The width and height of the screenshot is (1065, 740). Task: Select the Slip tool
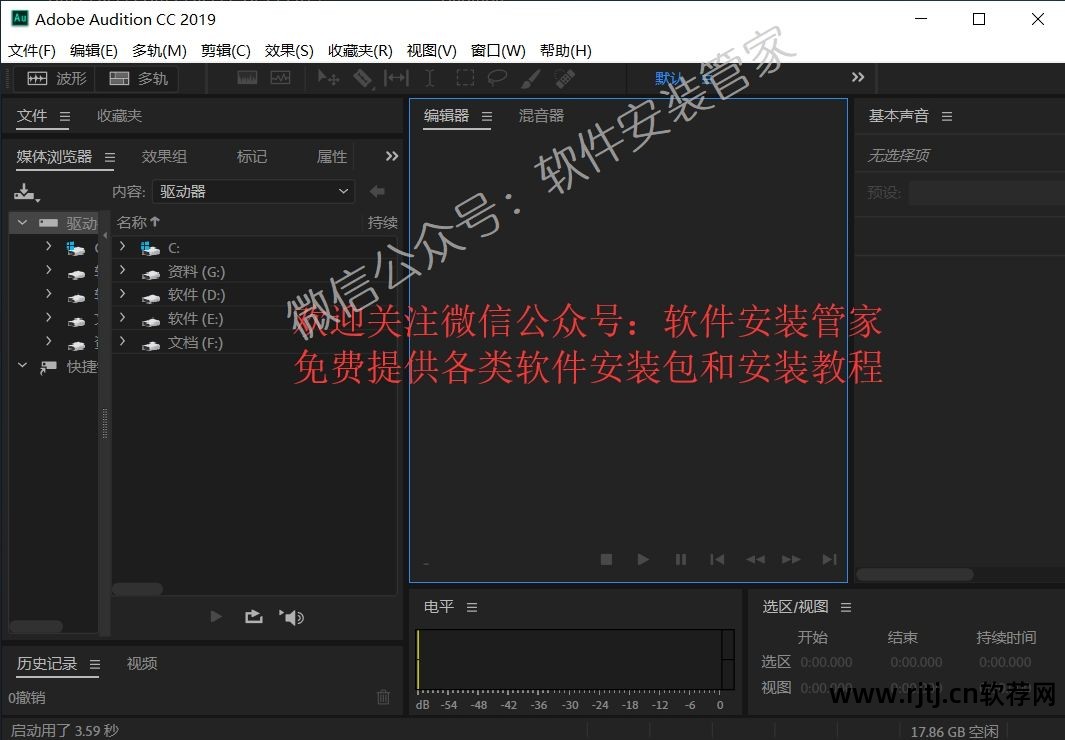[x=396, y=79]
